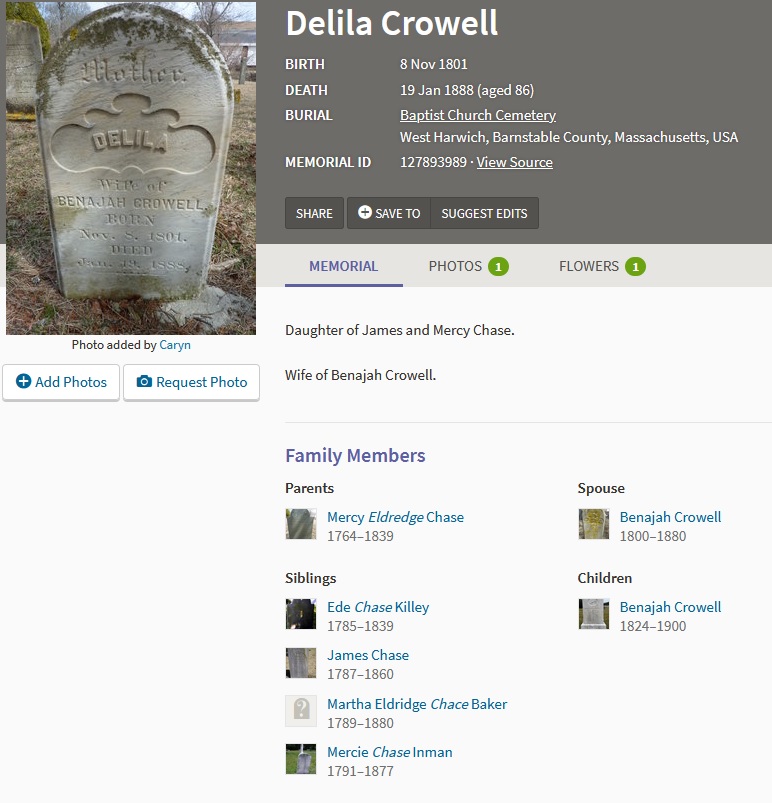Click the years 1824–1900
The height and width of the screenshot is (803, 772).
[653, 626]
